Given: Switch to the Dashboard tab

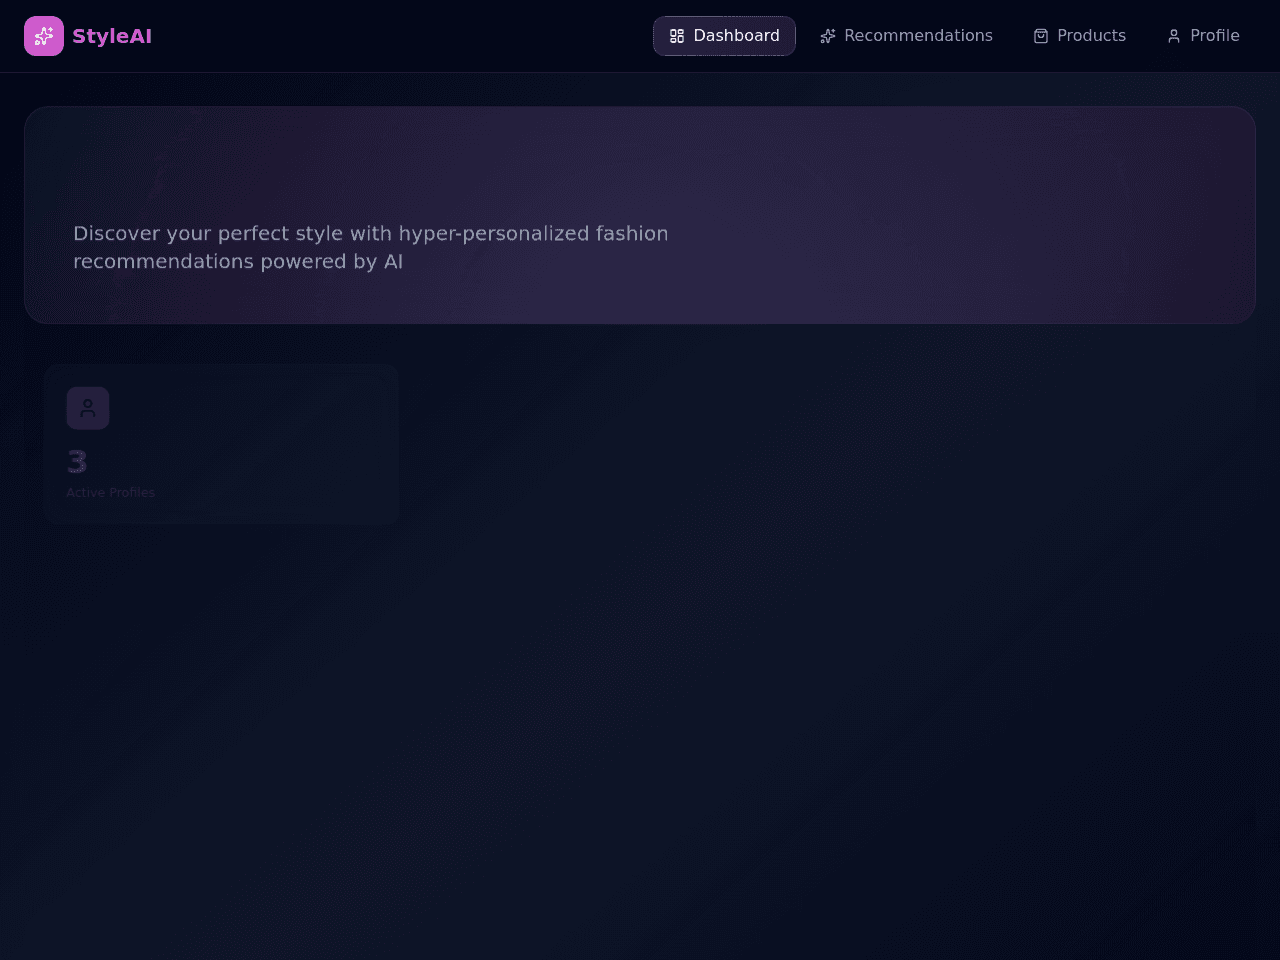Looking at the screenshot, I should (724, 36).
